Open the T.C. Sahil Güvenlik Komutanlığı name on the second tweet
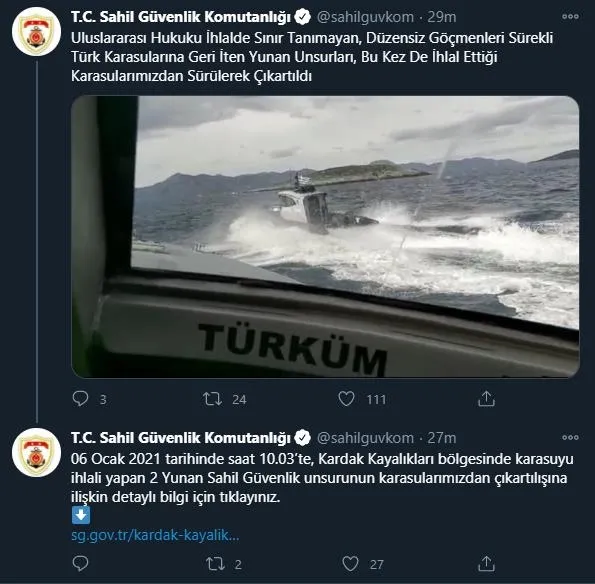This screenshot has height=584, width=595. (181, 438)
